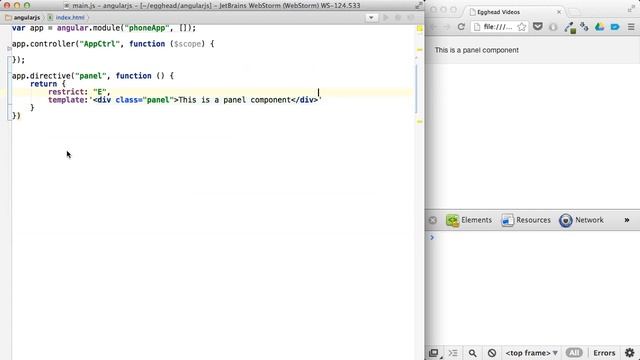This screenshot has width=640, height=360.
Task: Click the WebStorm toolbar icon right of Debug
Action: pyautogui.click(x=411, y=18)
